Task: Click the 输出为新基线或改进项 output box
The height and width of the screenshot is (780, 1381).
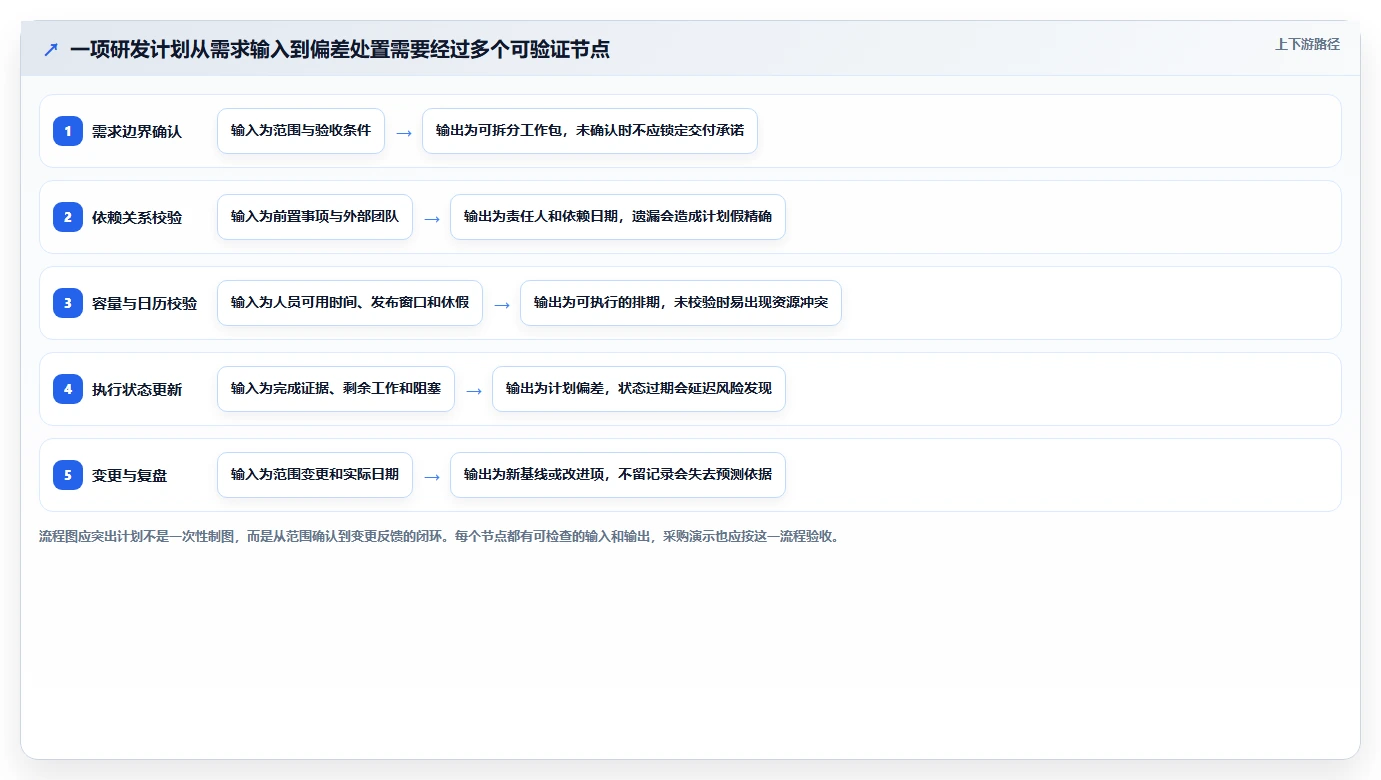Action: pos(618,475)
